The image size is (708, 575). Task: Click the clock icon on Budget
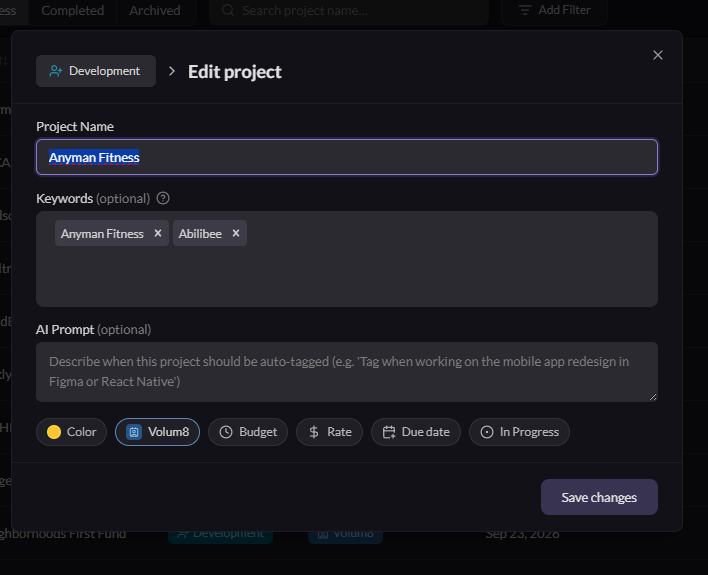(x=226, y=432)
